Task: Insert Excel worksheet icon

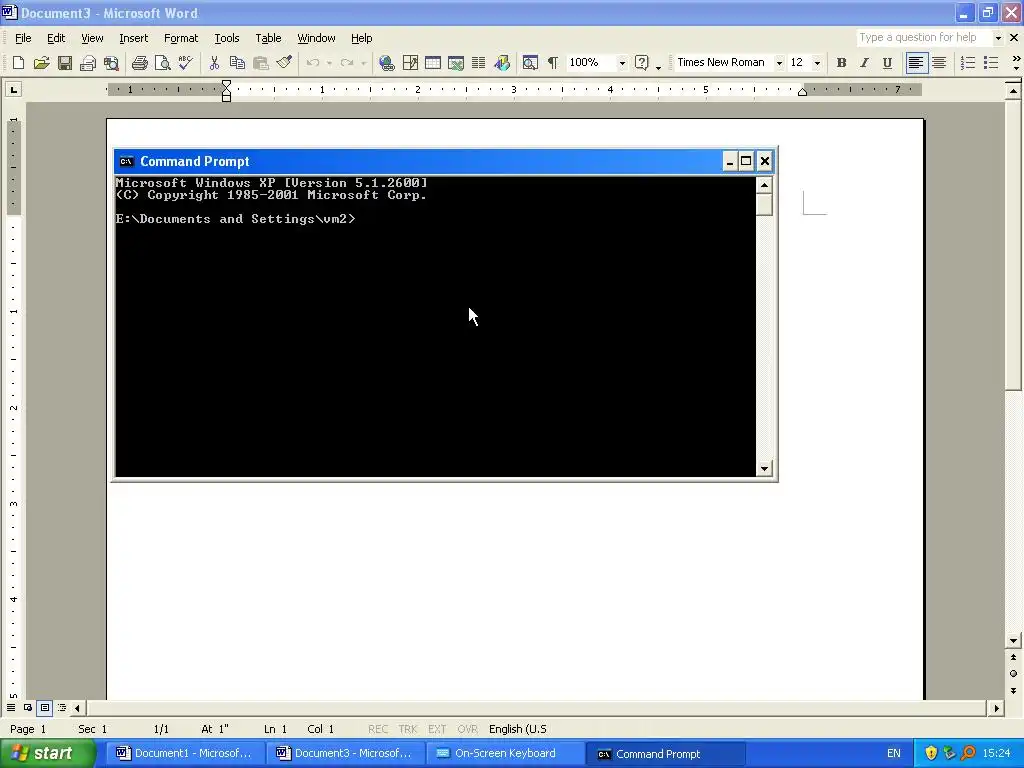Action: [x=456, y=63]
